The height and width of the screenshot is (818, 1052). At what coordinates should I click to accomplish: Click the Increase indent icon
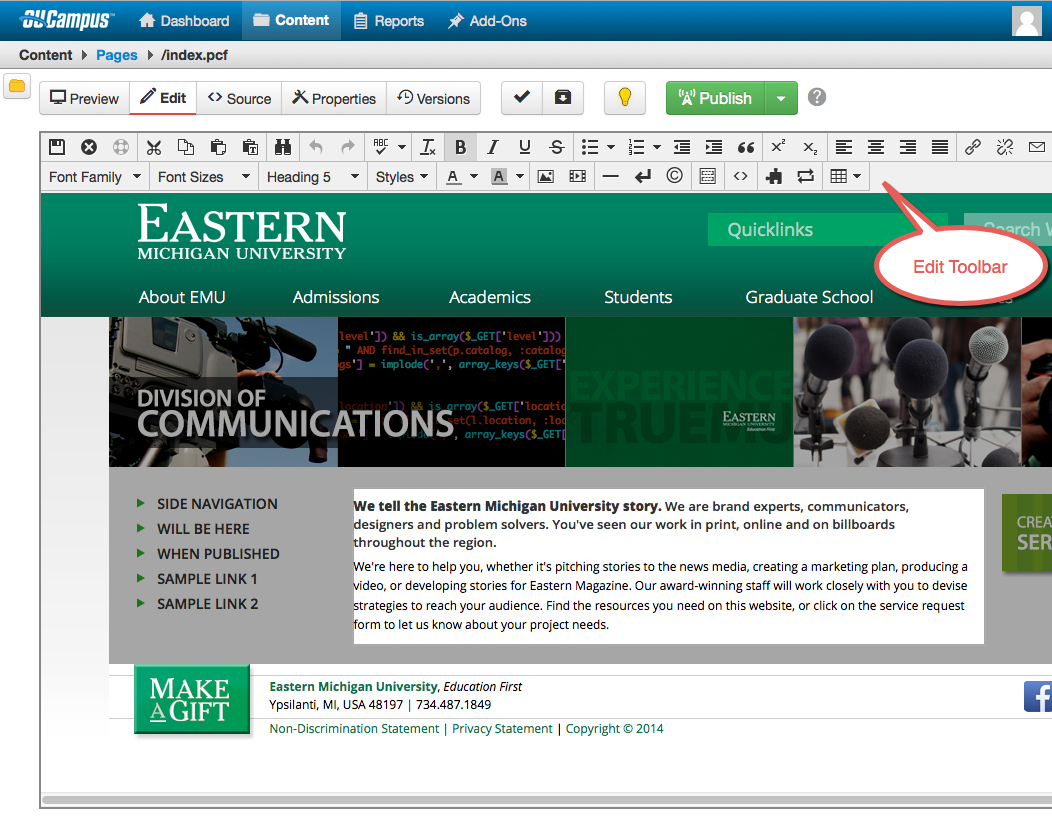pyautogui.click(x=714, y=147)
